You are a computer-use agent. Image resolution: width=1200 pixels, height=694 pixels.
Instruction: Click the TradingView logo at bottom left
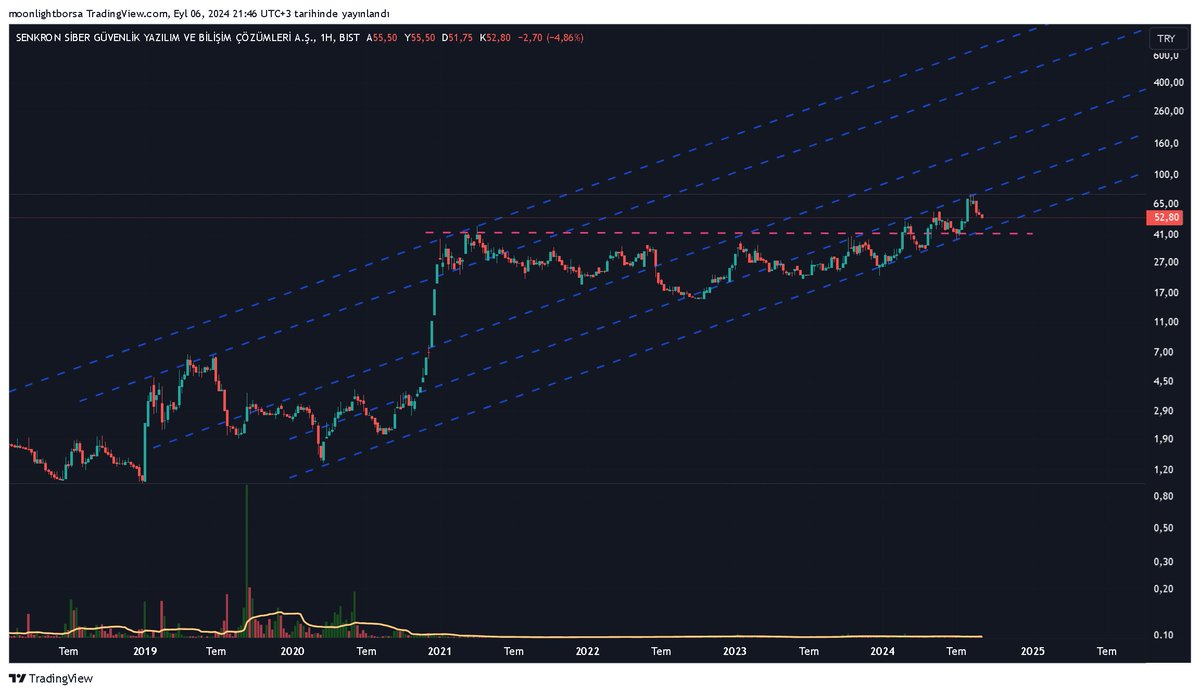tap(51, 678)
